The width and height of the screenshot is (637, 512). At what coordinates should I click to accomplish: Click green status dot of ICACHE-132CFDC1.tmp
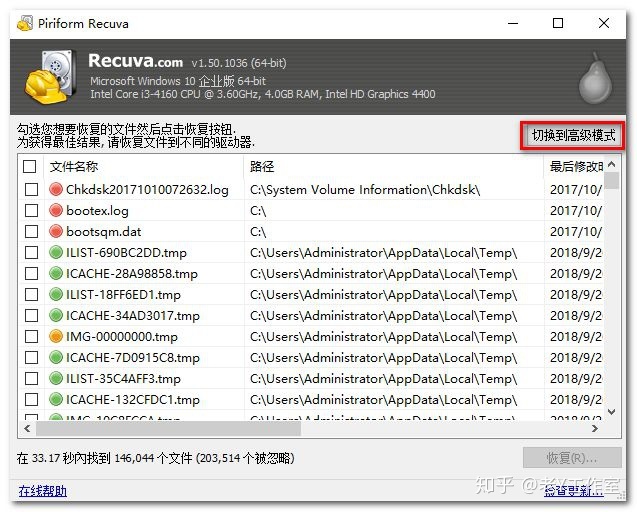pos(56,399)
